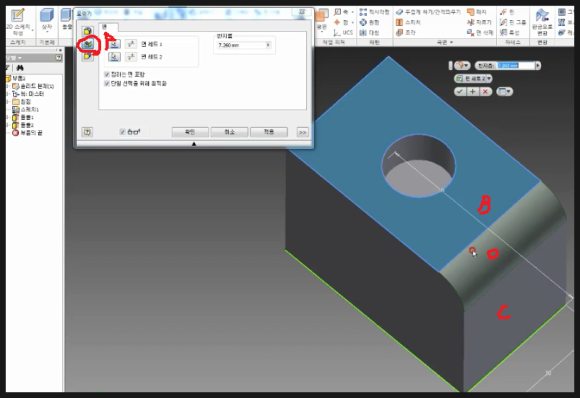Select the Delete Face tool
580x398 pixels.
[x=480, y=33]
